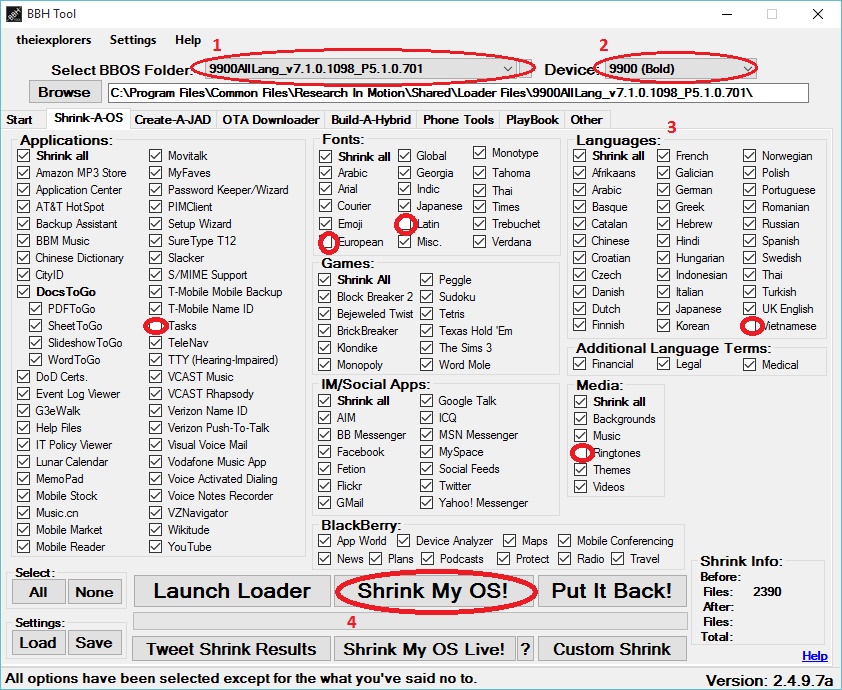Toggle the Languages Shrink all checkbox
This screenshot has width=842, height=690.
tap(579, 156)
